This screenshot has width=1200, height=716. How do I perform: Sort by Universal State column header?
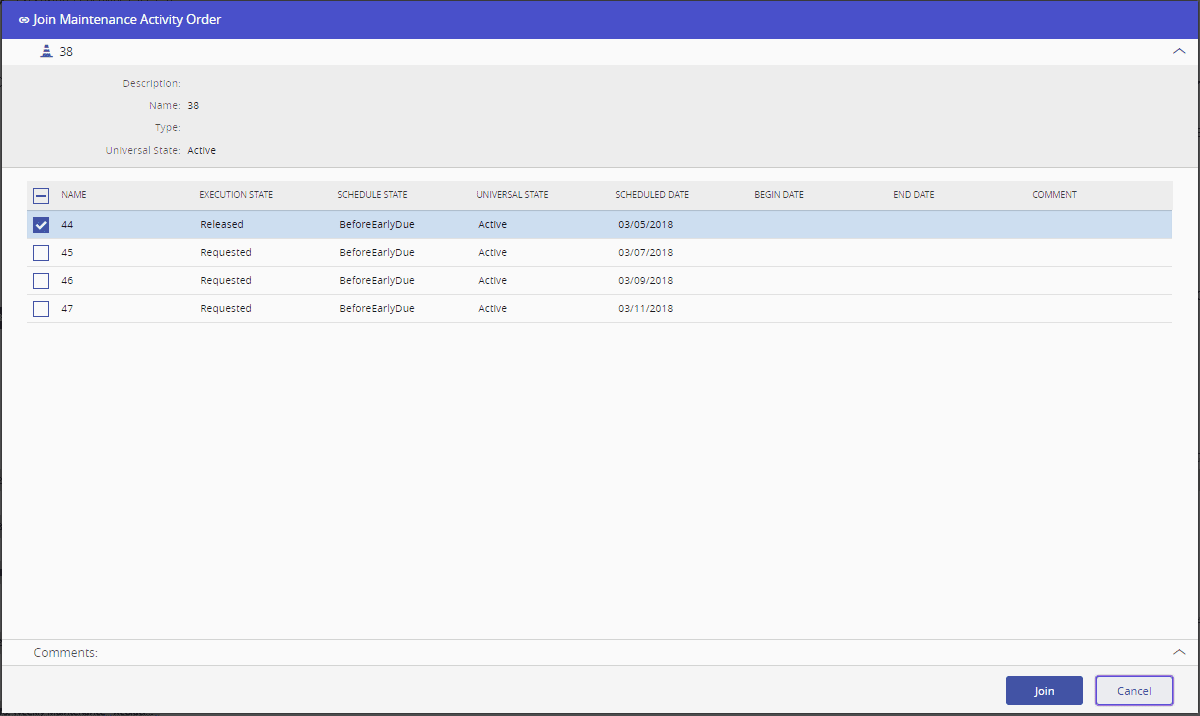[512, 195]
